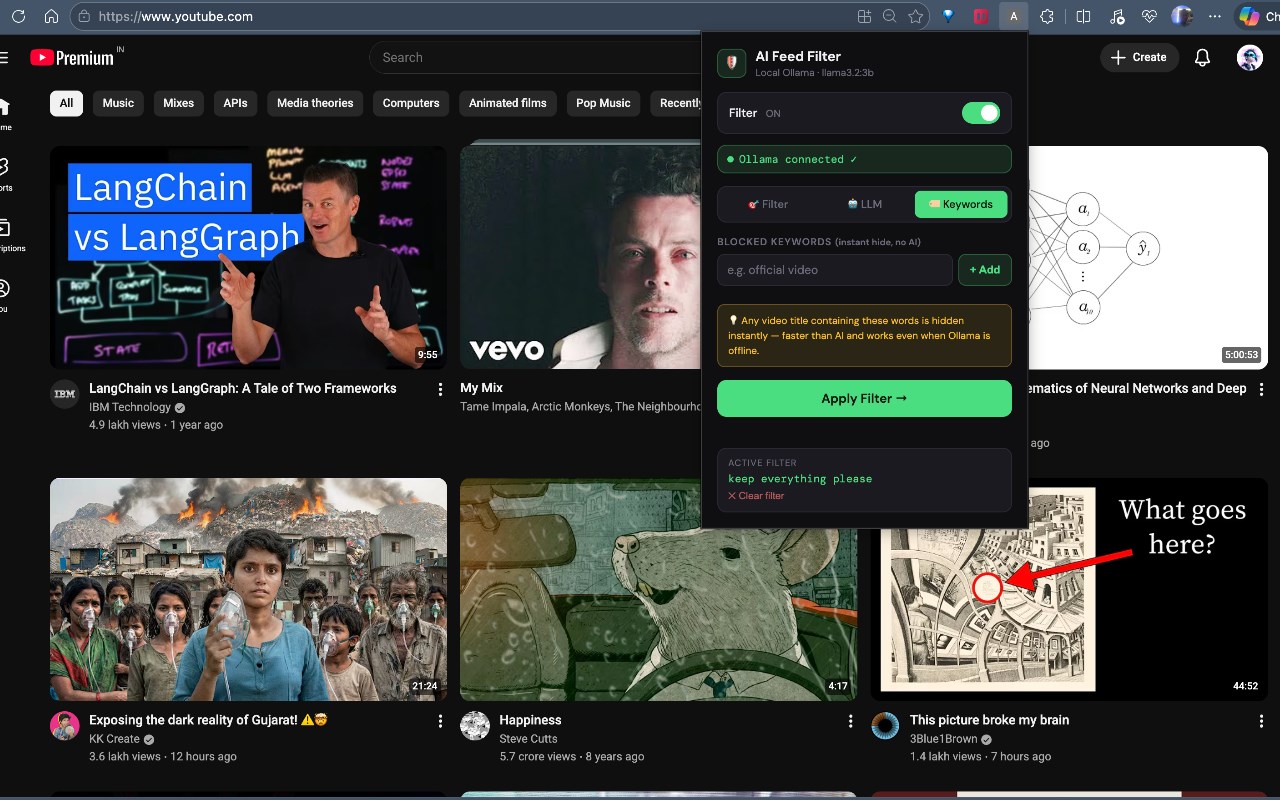This screenshot has height=800, width=1280.
Task: Filter feed by Pop Music chip
Action: 603,103
